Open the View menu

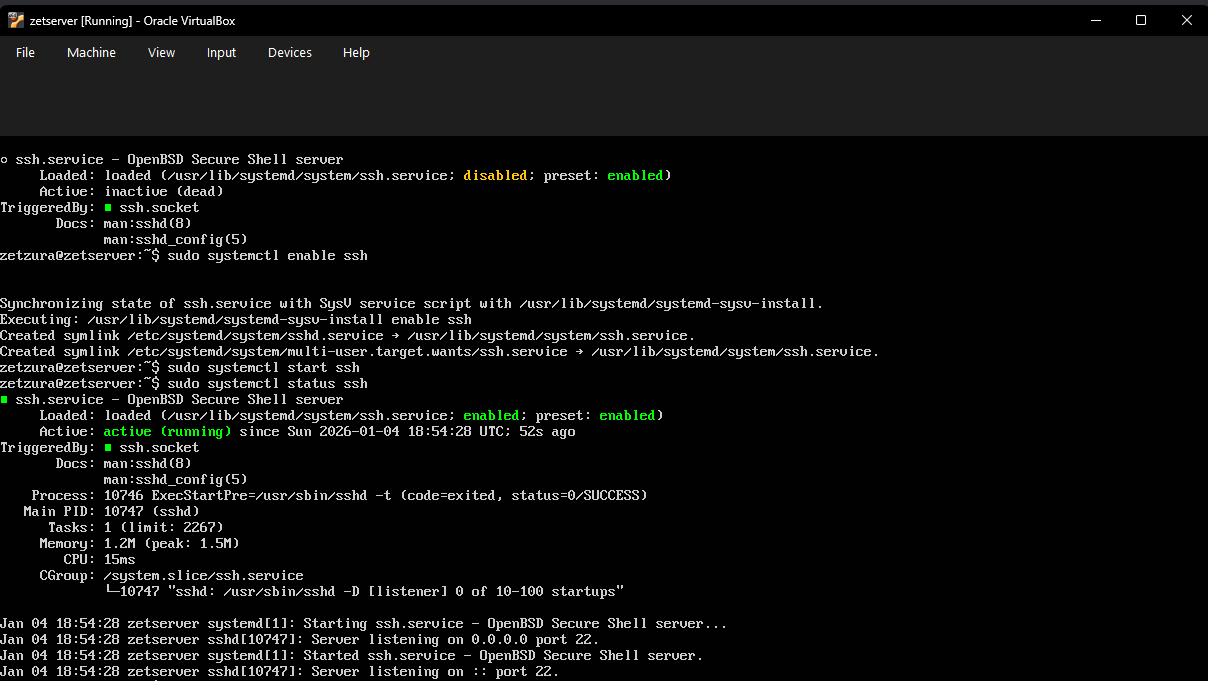tap(161, 52)
